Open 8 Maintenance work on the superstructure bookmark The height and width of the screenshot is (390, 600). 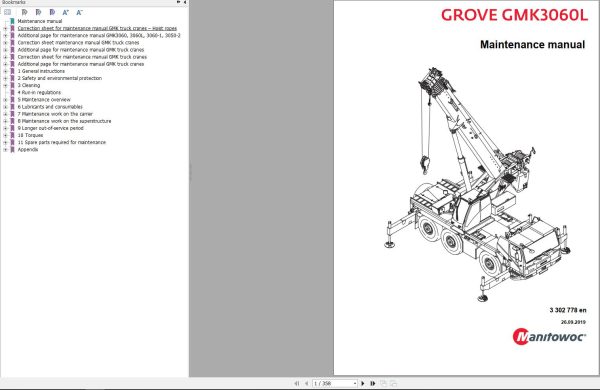[64, 121]
